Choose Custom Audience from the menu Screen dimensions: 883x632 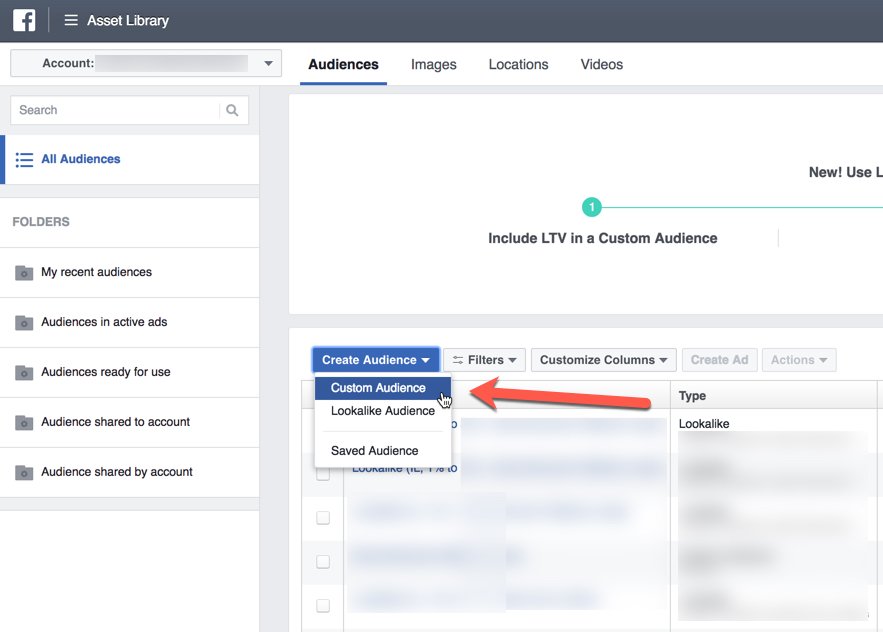pos(383,388)
